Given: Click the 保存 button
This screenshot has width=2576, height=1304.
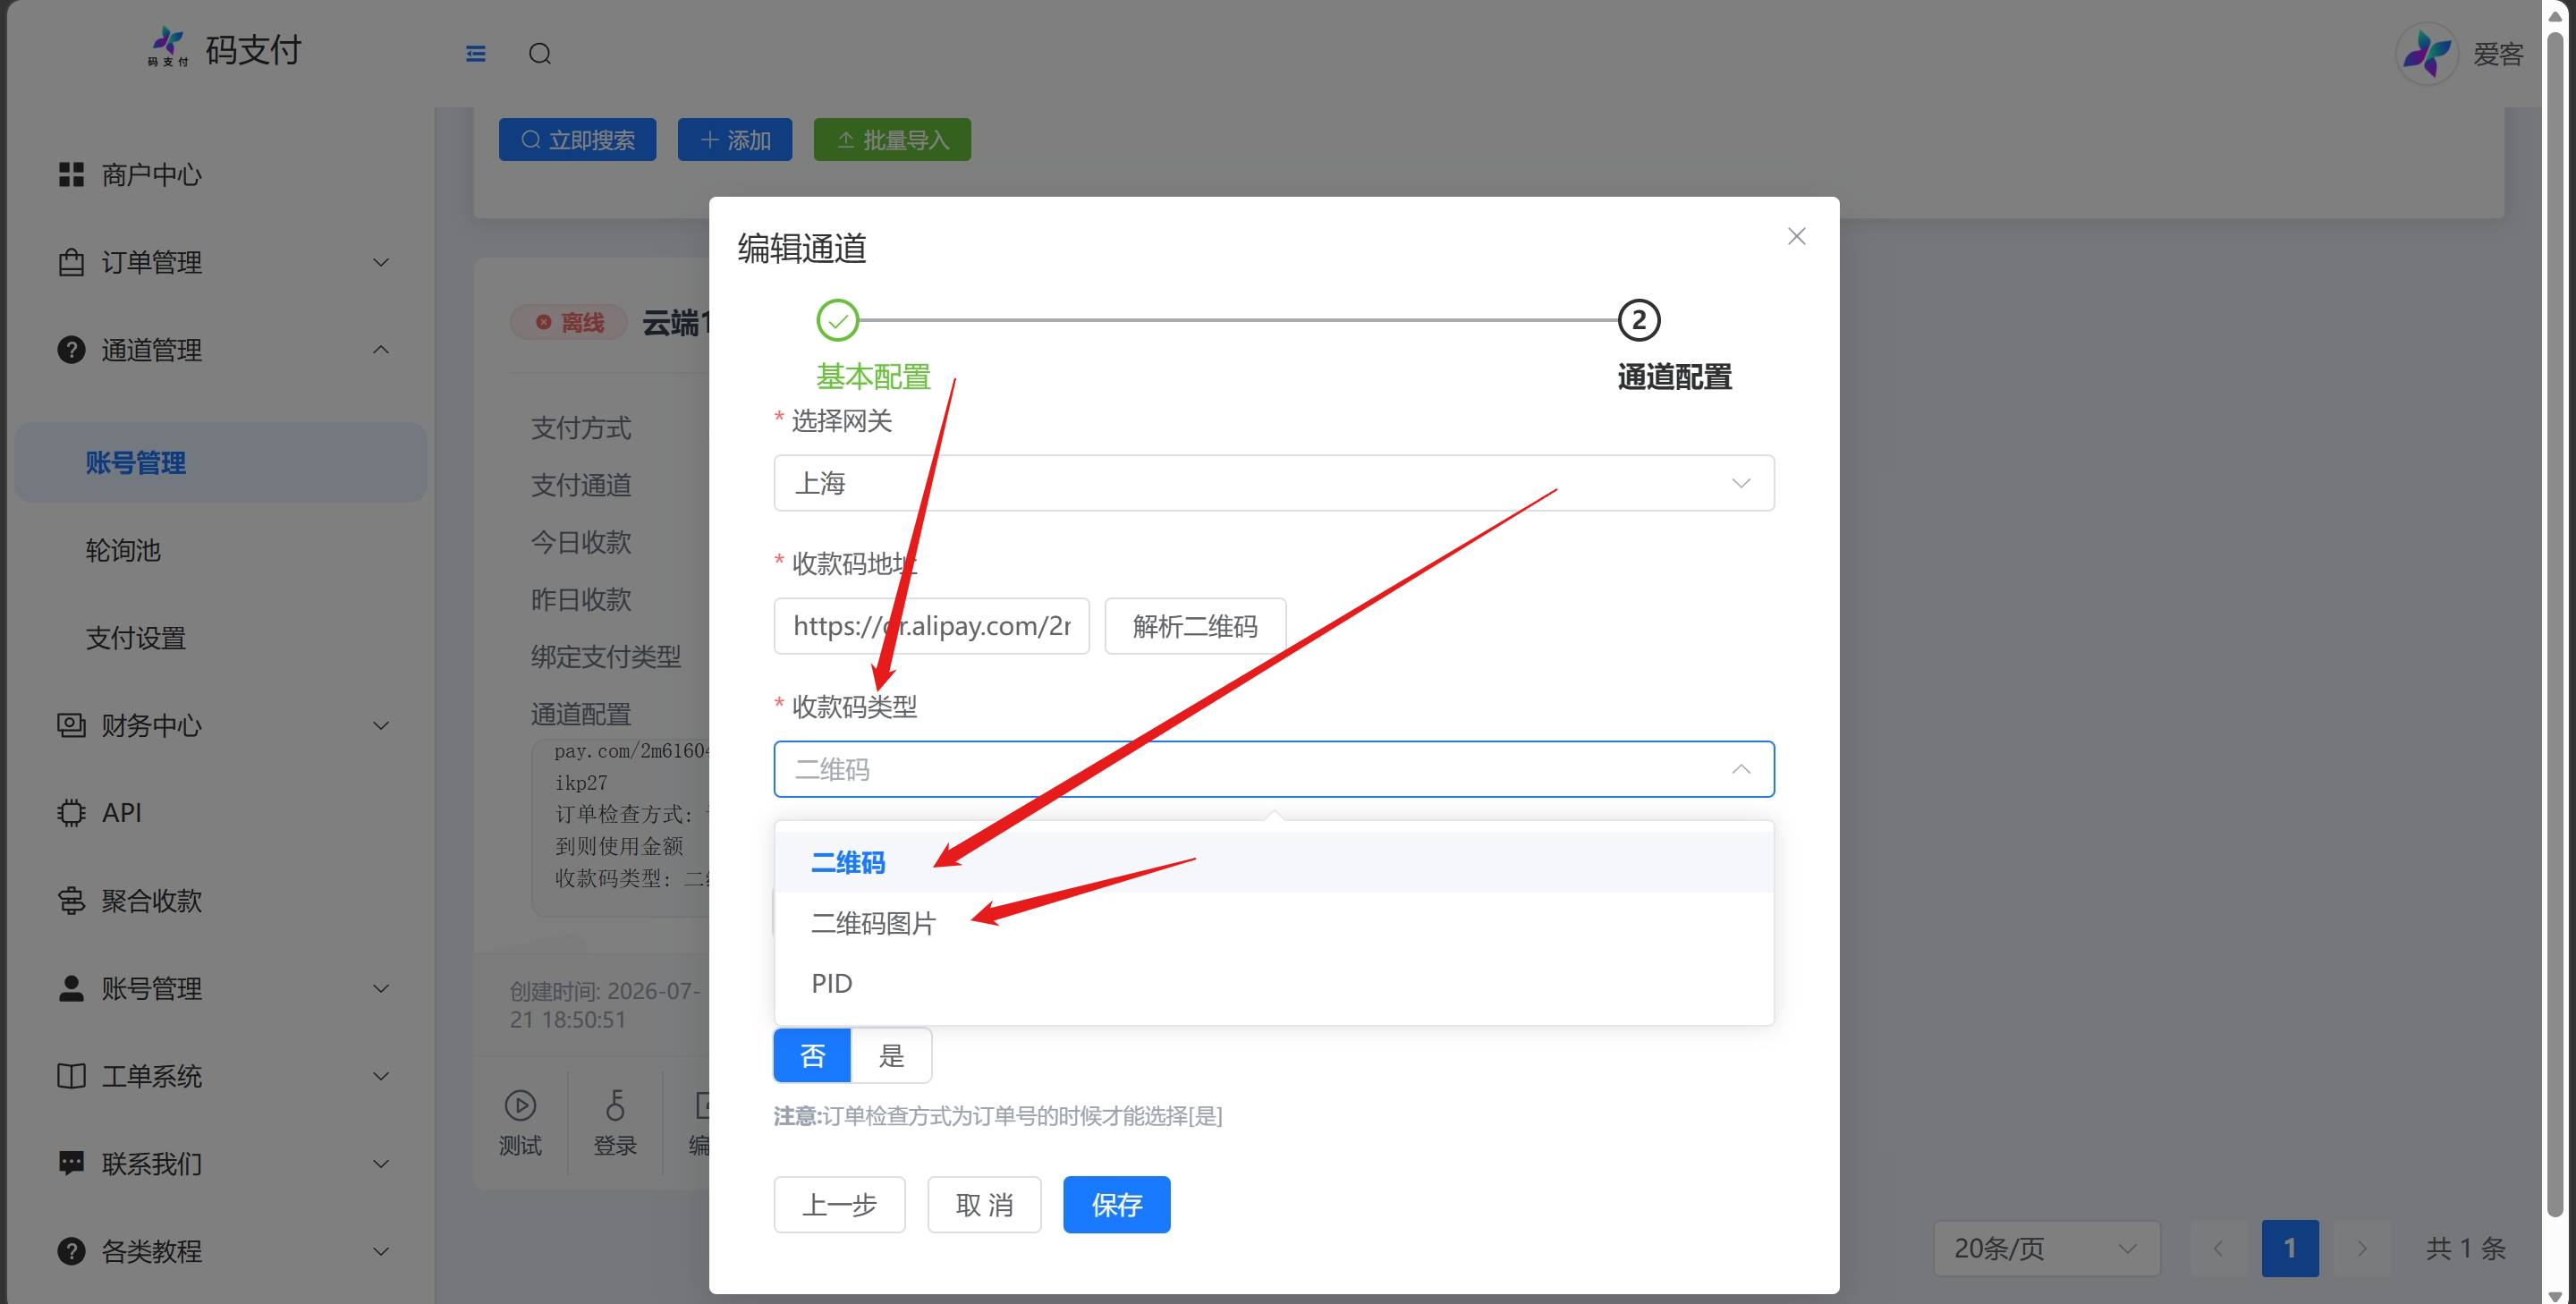Looking at the screenshot, I should coord(1116,1204).
